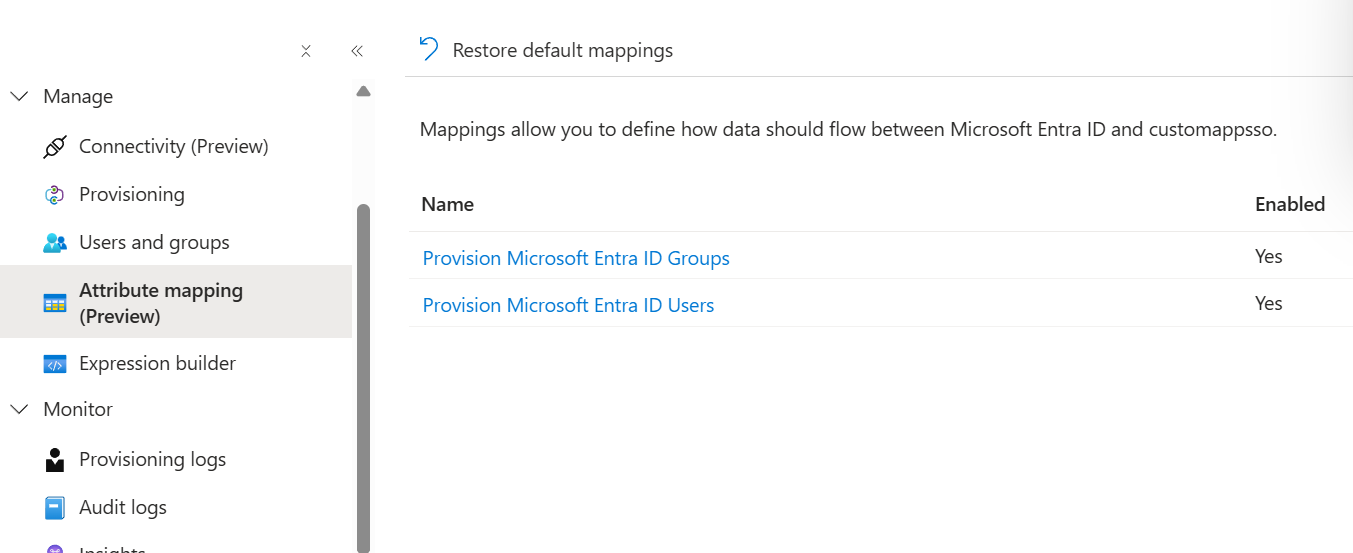
Task: Collapse the Manage section chevron
Action: tap(19, 97)
